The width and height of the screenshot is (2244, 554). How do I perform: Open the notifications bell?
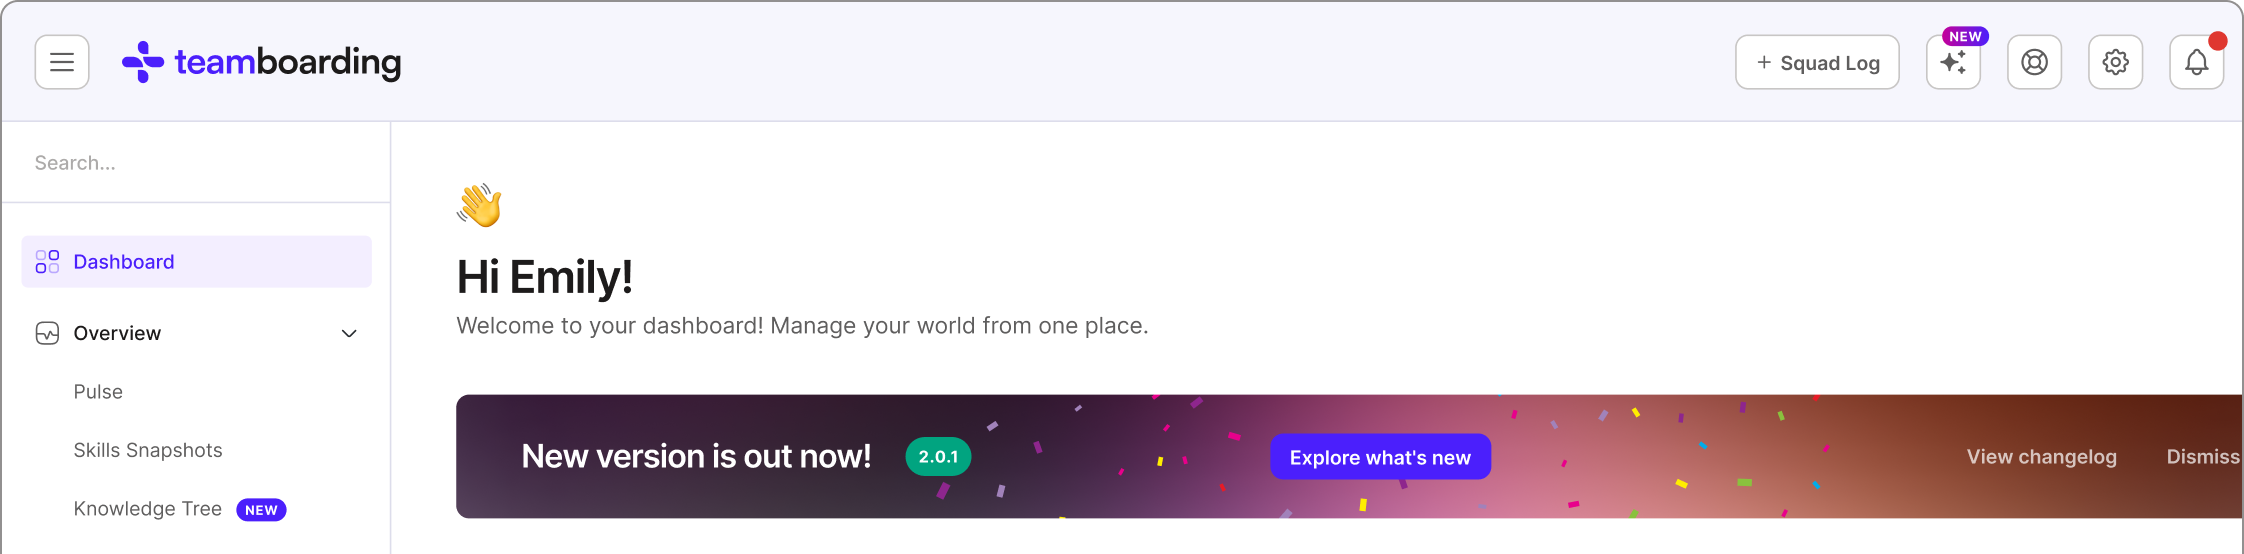coord(2196,63)
